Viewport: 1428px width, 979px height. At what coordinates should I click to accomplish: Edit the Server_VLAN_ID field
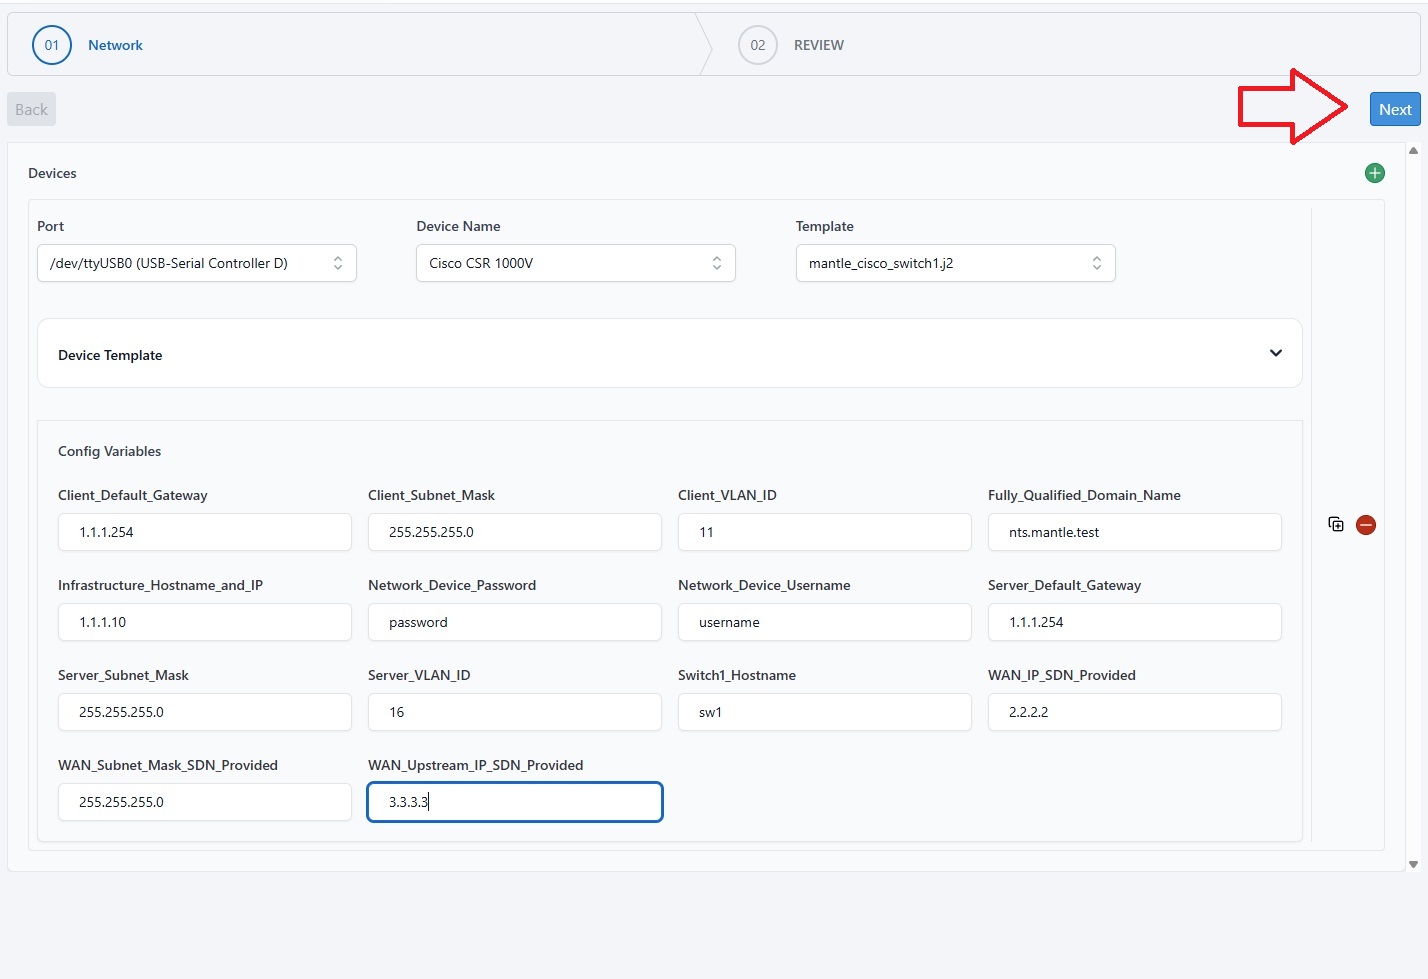click(x=515, y=712)
